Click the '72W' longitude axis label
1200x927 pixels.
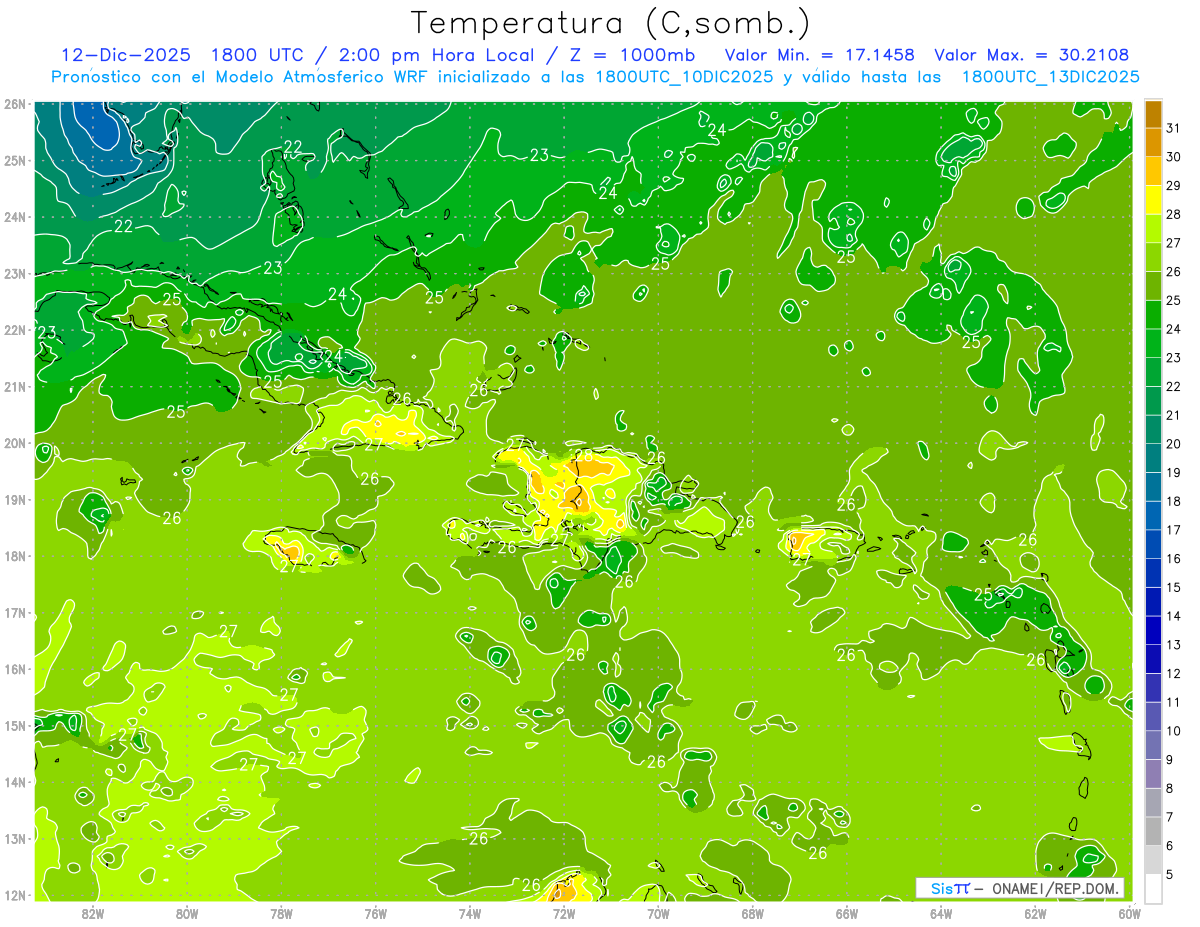pyautogui.click(x=564, y=913)
